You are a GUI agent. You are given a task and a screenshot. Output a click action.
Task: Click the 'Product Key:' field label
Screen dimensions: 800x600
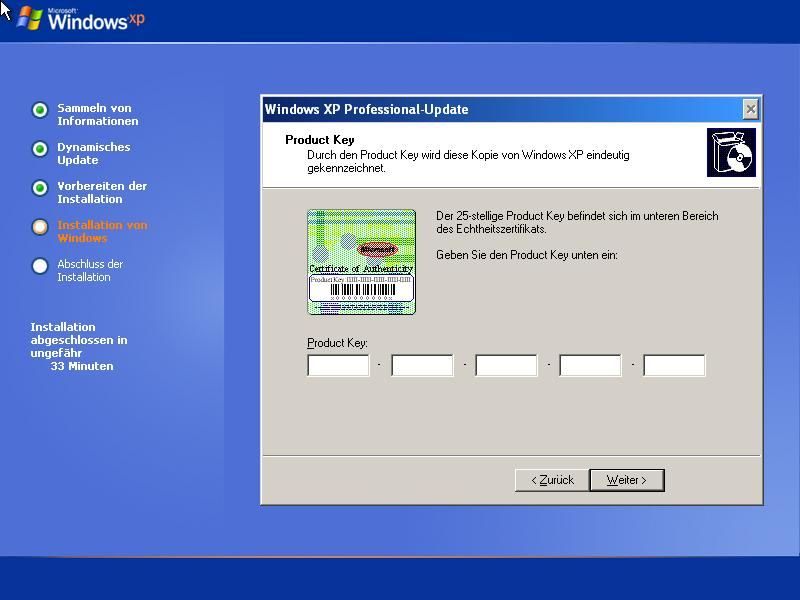point(337,343)
